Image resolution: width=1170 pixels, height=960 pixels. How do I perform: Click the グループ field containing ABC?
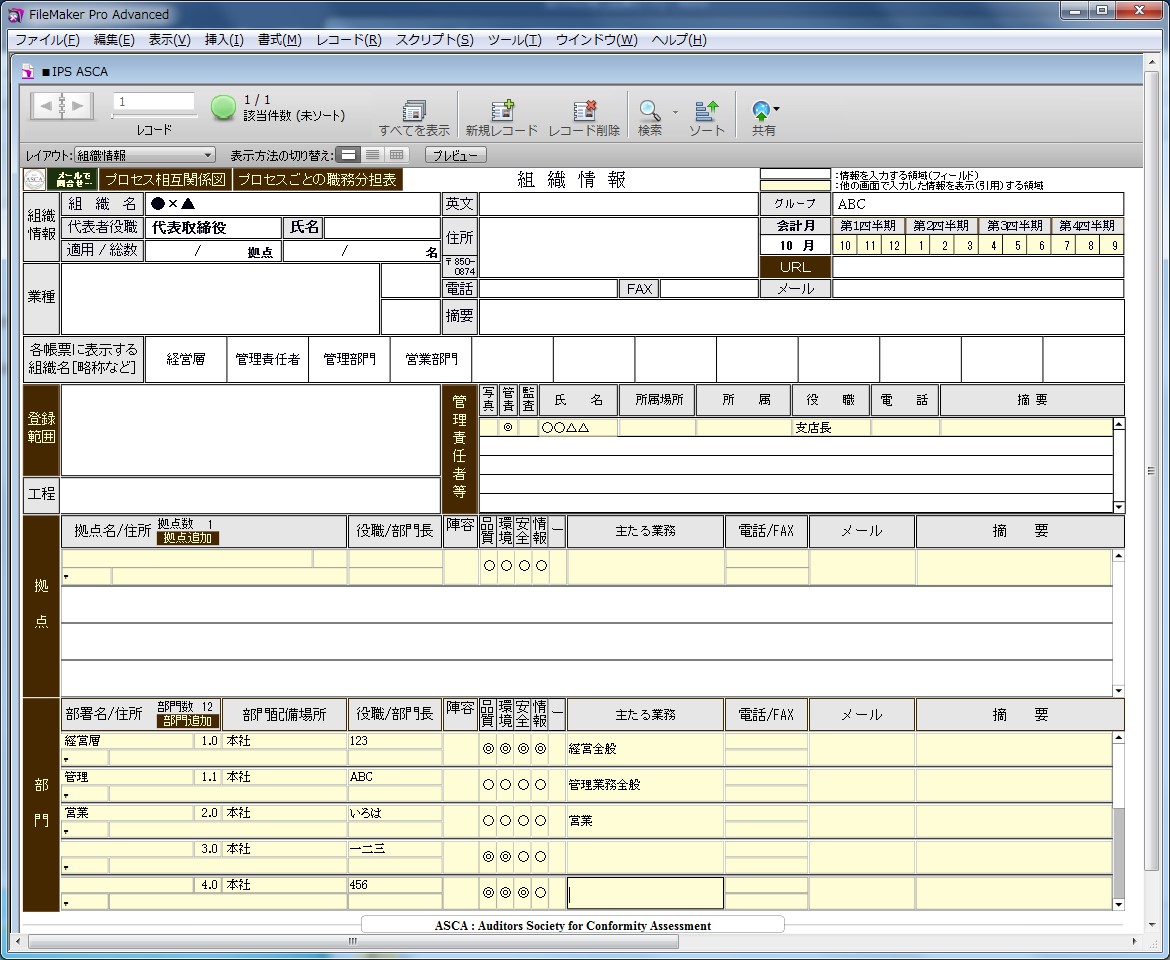(x=978, y=204)
